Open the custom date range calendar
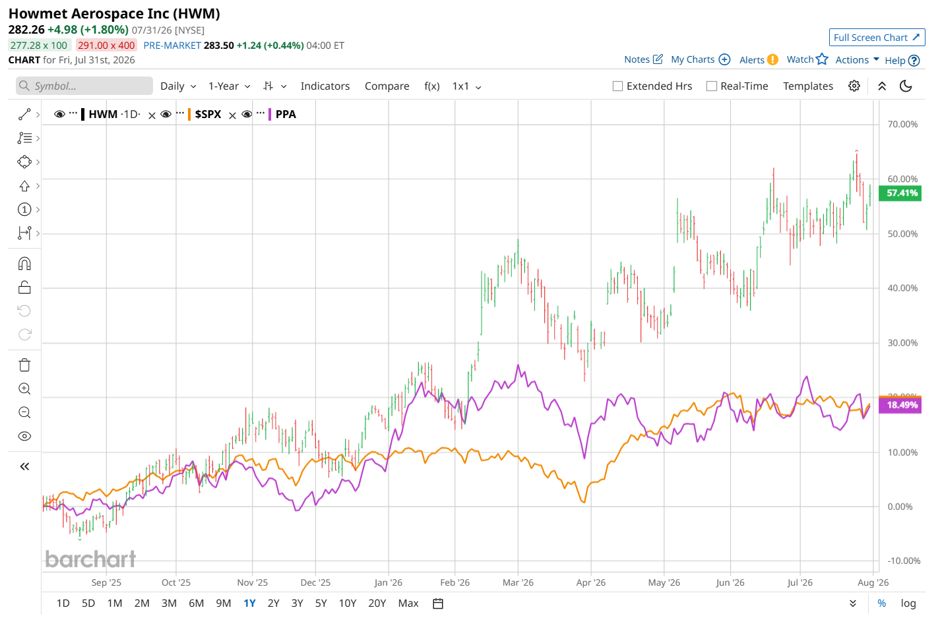The height and width of the screenshot is (618, 940). (438, 604)
